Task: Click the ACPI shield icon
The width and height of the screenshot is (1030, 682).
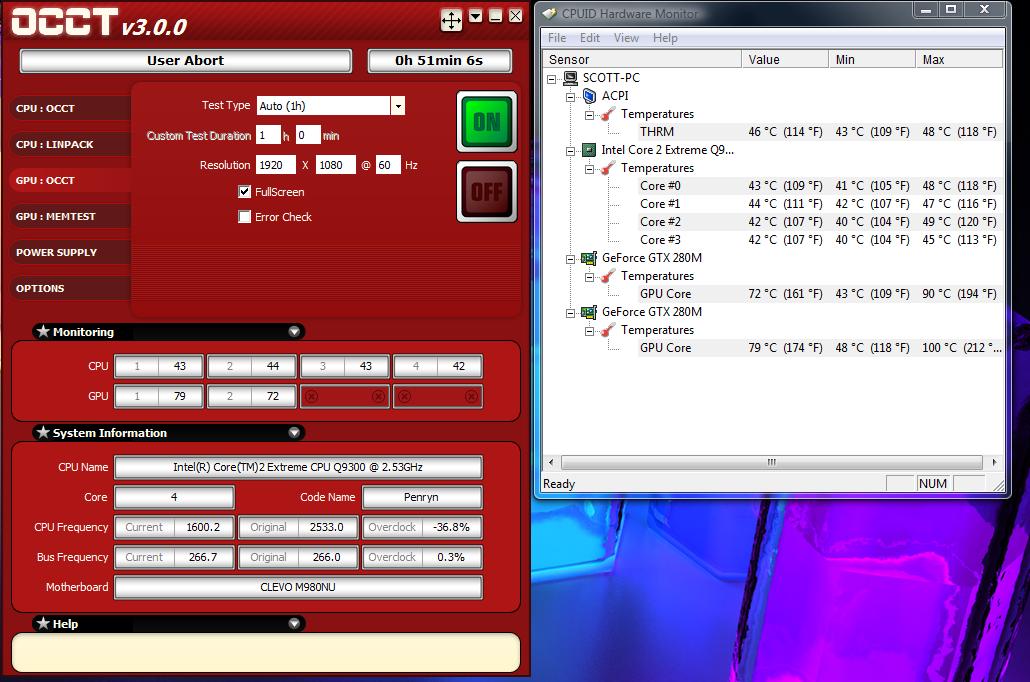Action: (589, 96)
